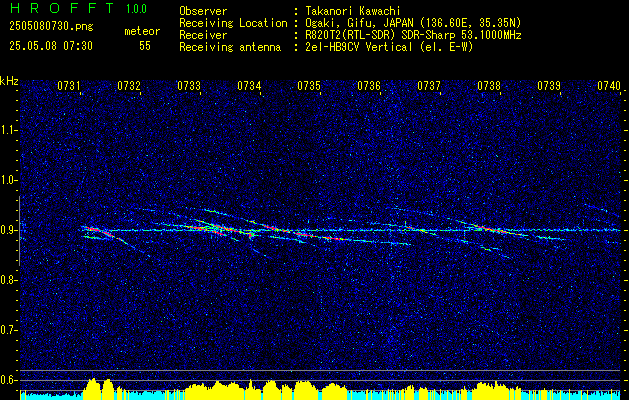Click the 0738 time marker

[x=489, y=85]
